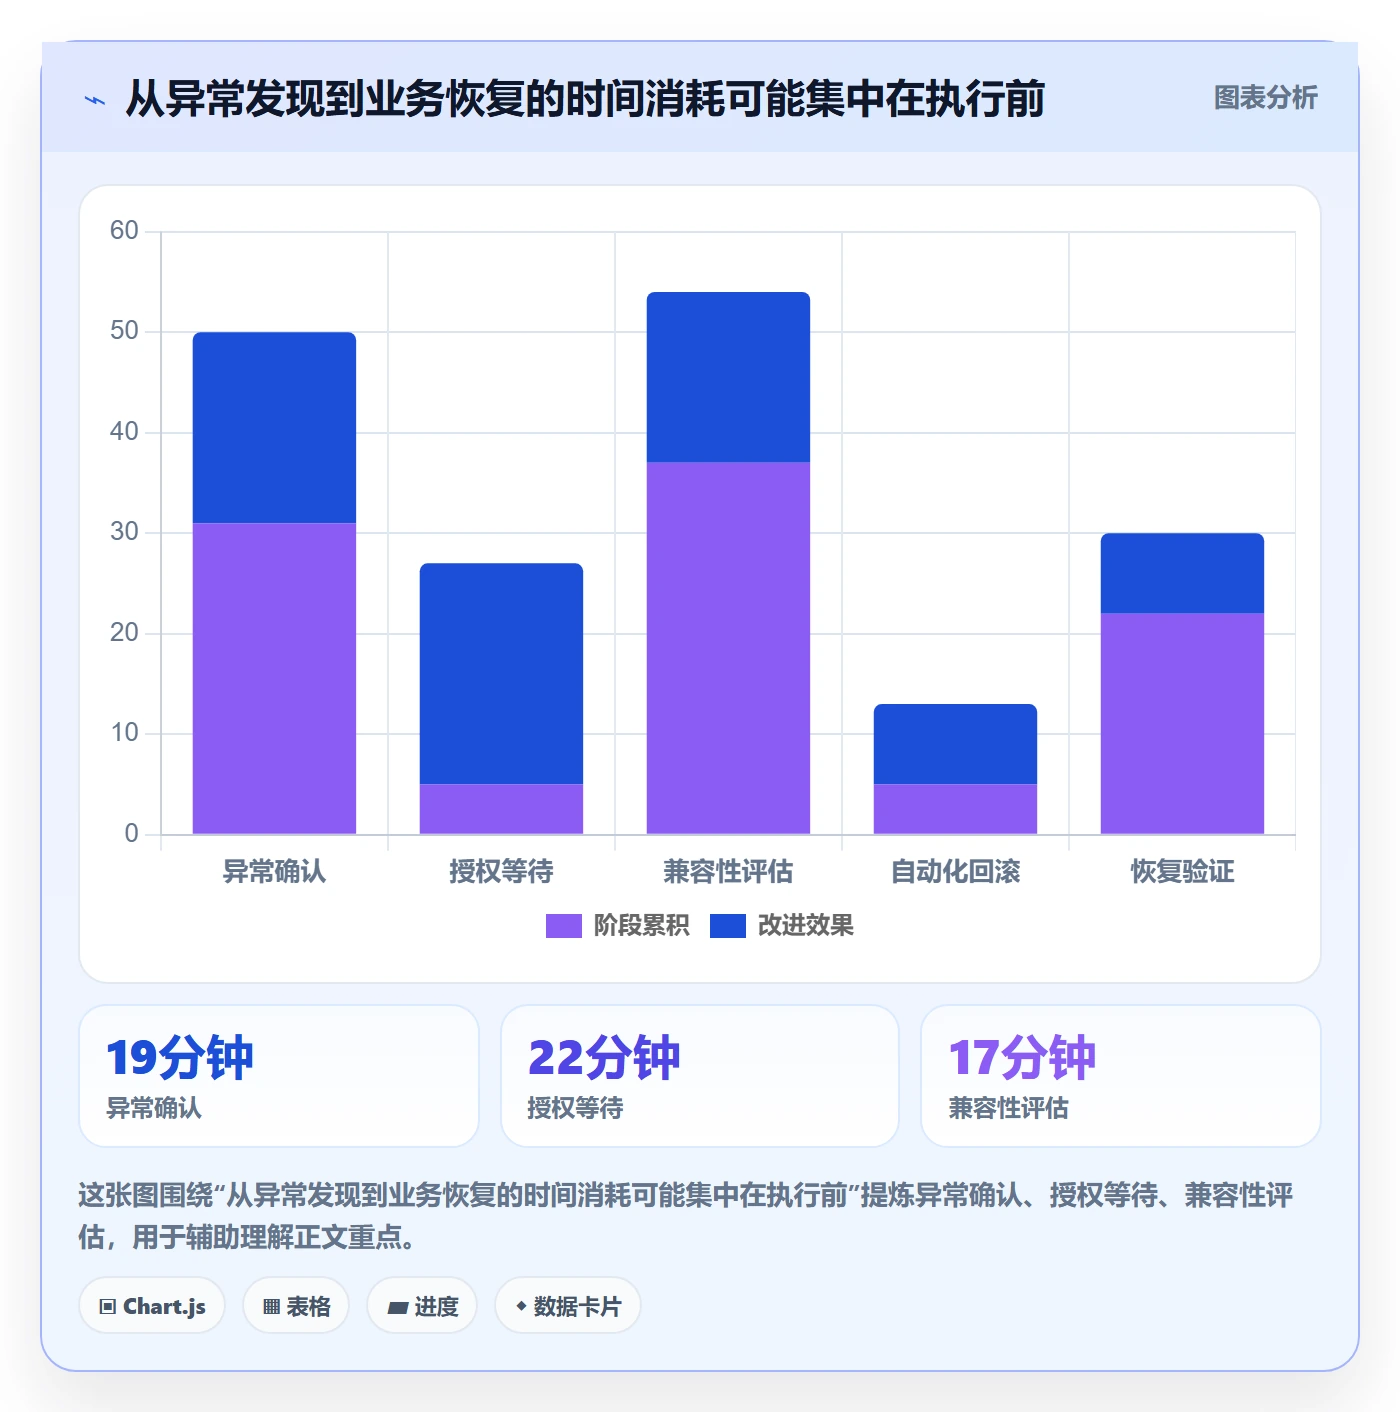Click the purple segment of 恢复验证 bar

pos(1182,723)
